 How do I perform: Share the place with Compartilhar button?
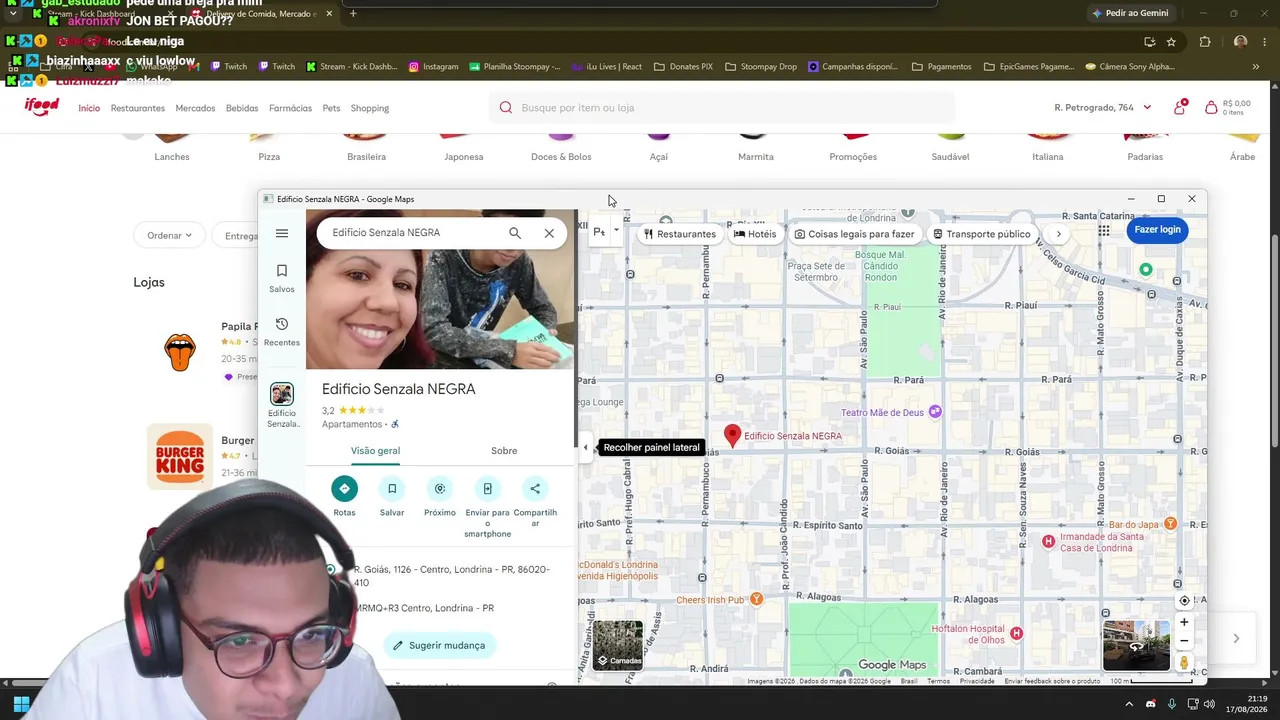pyautogui.click(x=535, y=502)
